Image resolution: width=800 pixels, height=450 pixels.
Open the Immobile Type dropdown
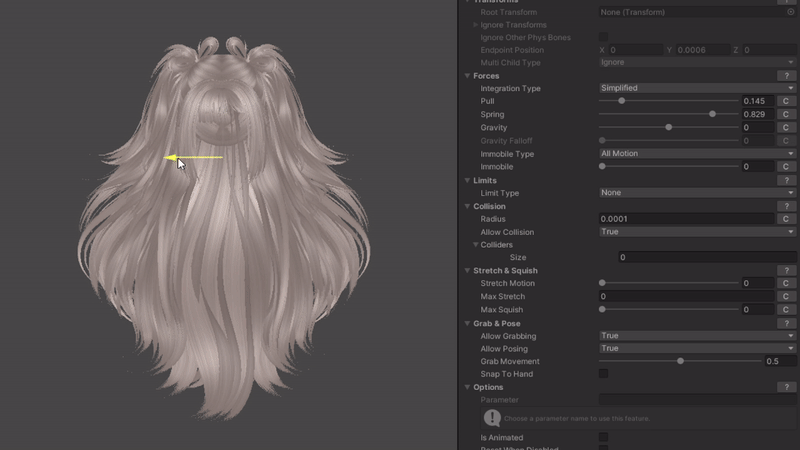tap(696, 154)
